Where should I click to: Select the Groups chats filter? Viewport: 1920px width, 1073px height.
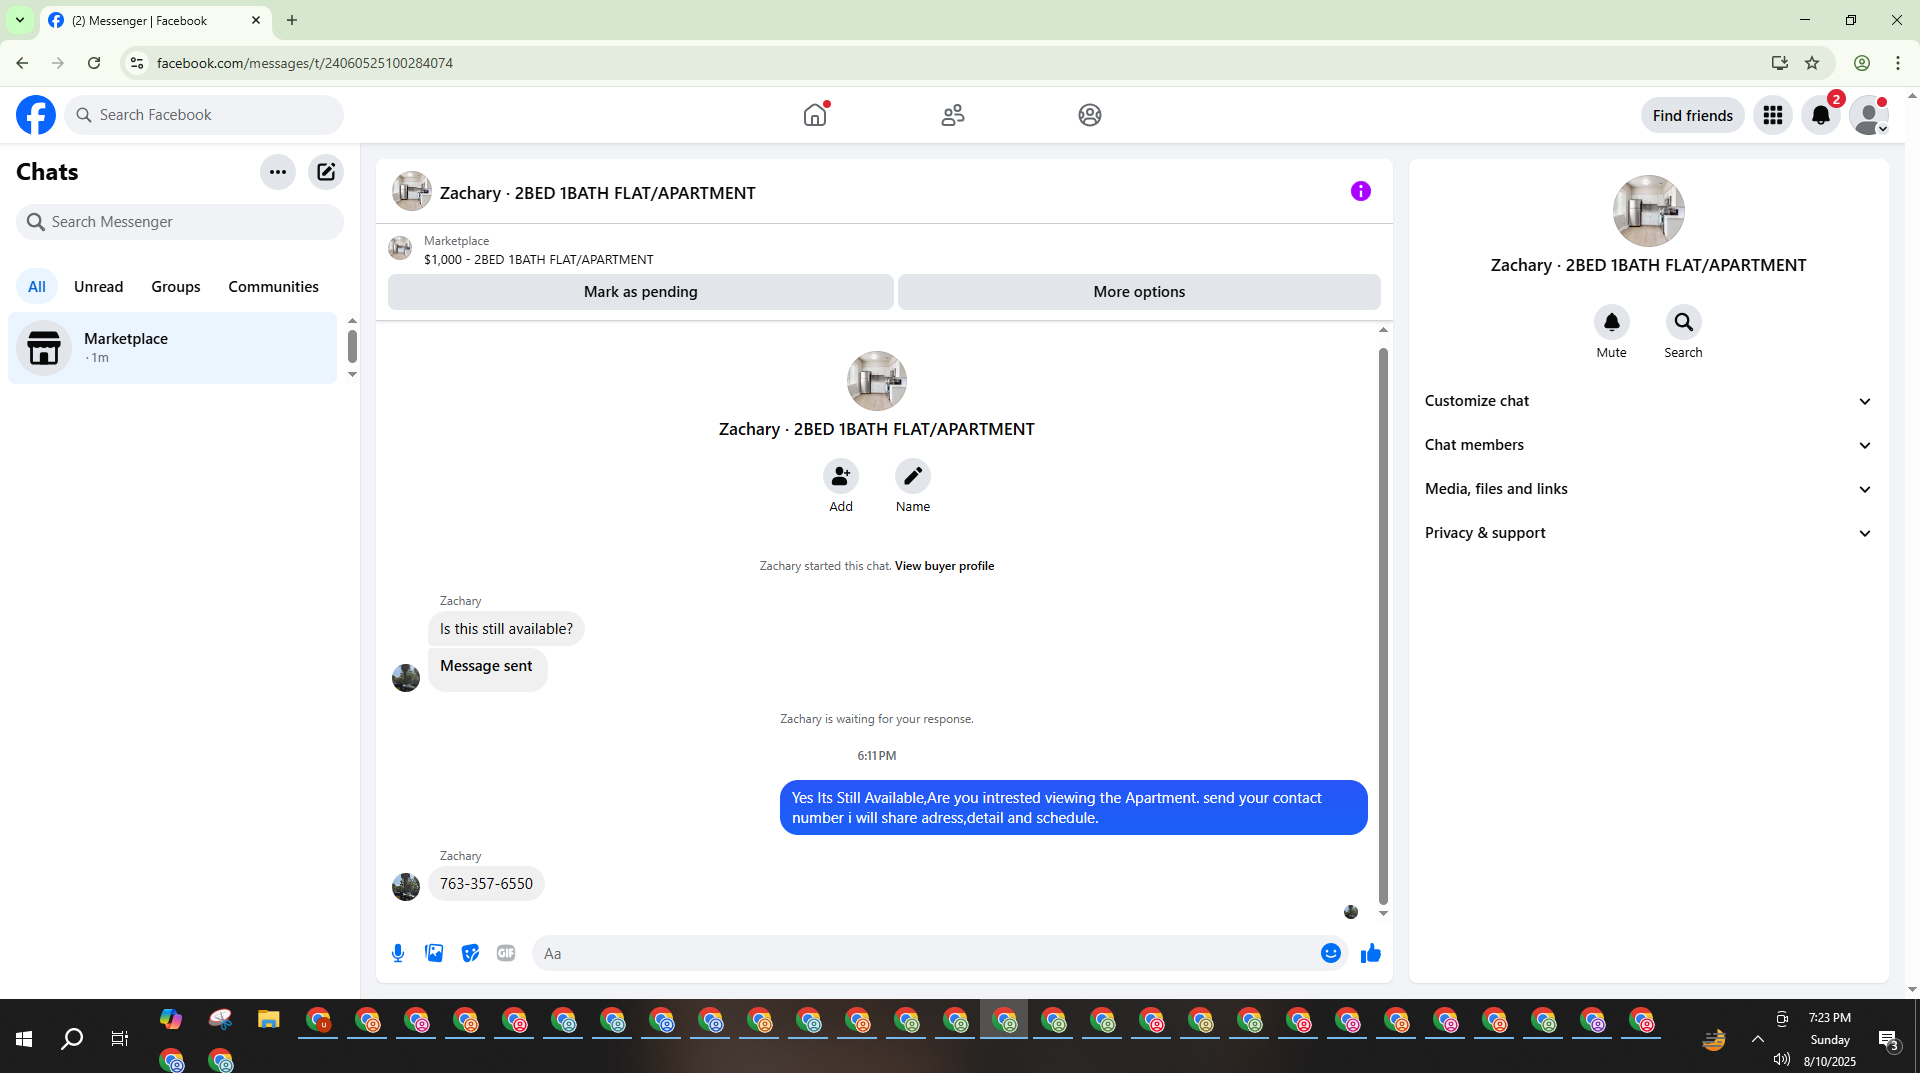point(176,287)
